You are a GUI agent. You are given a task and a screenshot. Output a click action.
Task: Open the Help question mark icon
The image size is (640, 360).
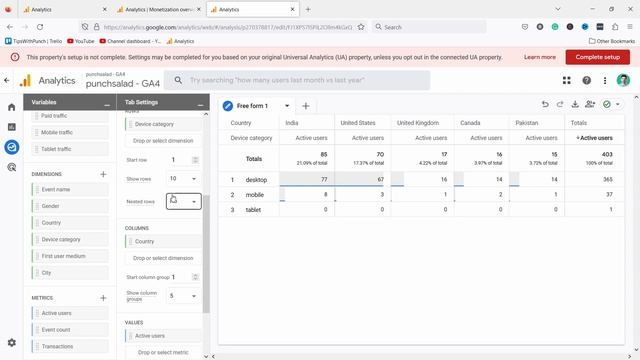[x=587, y=80]
